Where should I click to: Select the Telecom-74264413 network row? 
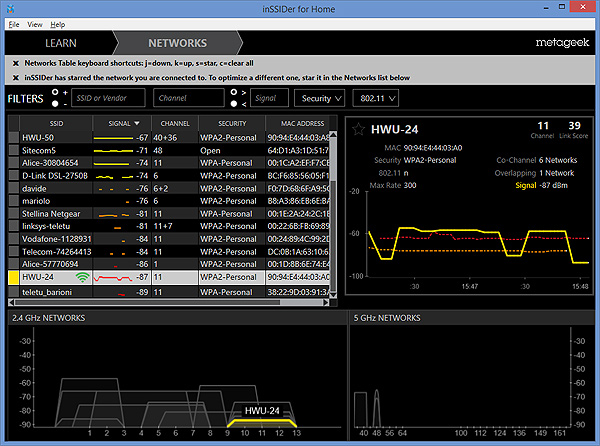[169, 252]
